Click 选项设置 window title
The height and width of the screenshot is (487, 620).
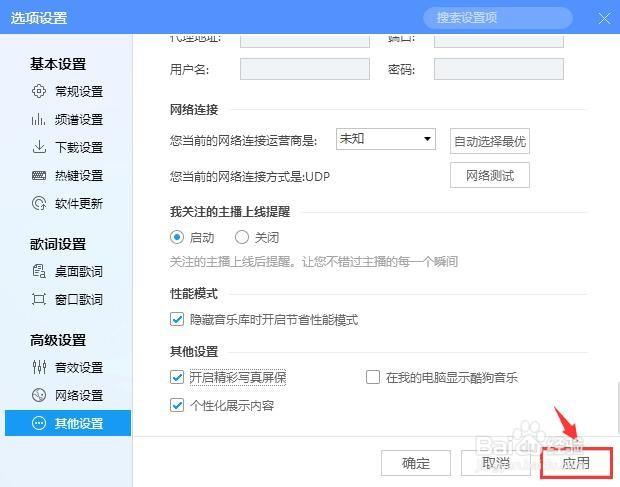pos(39,18)
